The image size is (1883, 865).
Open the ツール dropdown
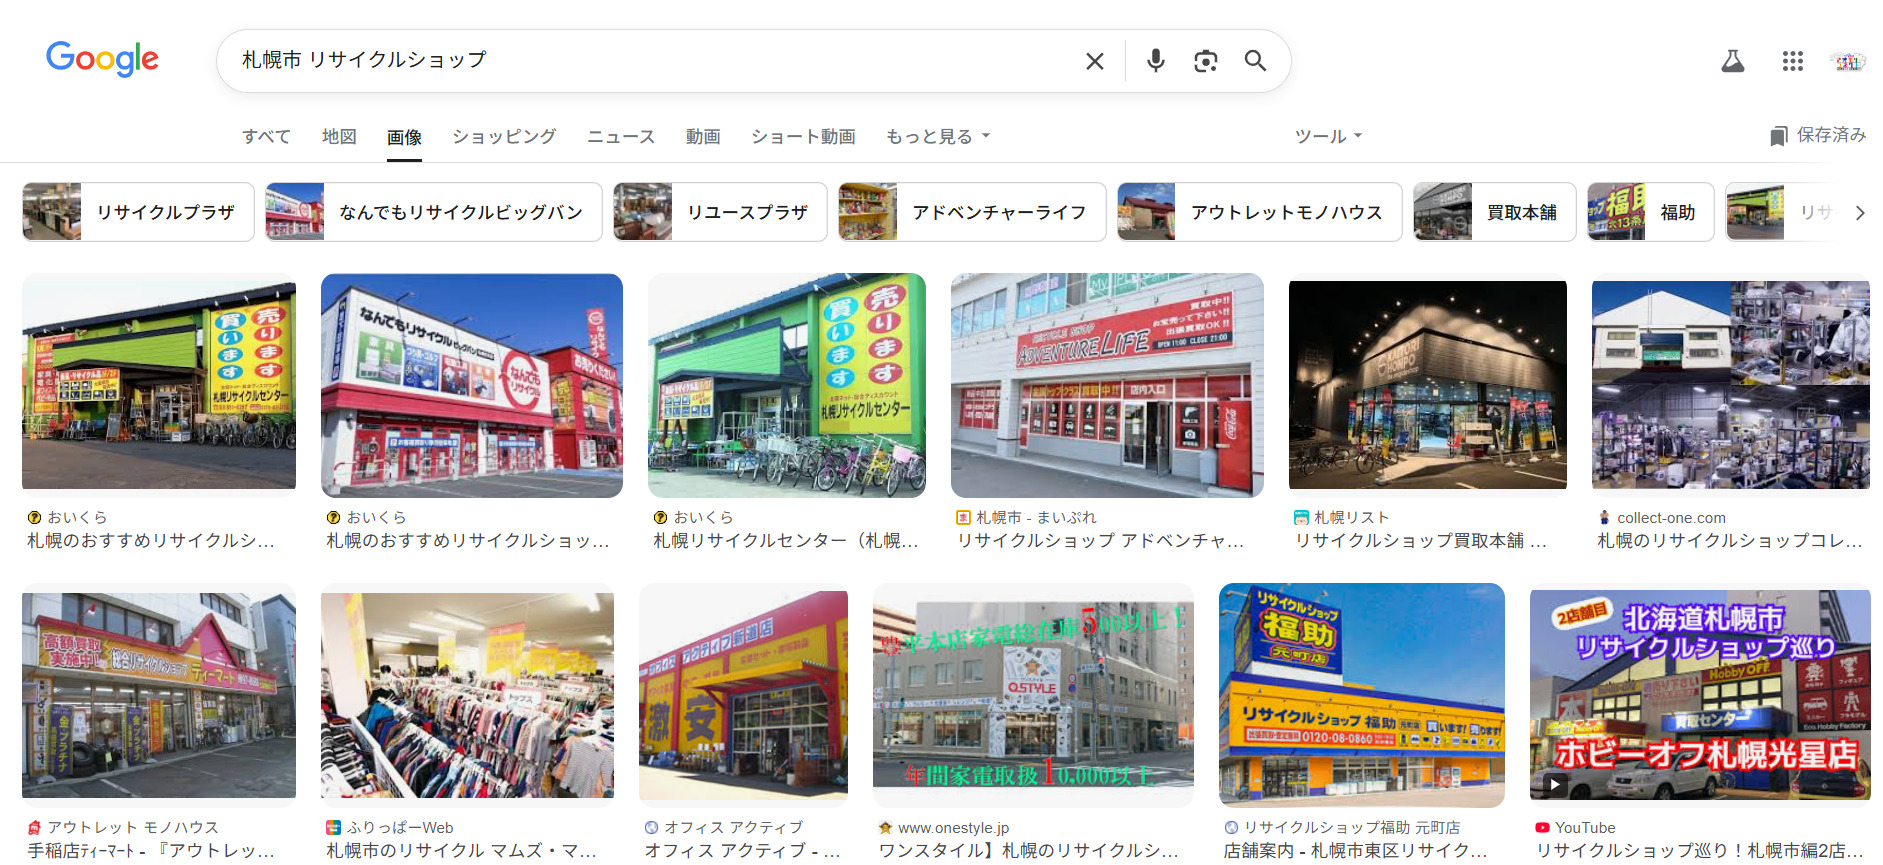(1328, 136)
